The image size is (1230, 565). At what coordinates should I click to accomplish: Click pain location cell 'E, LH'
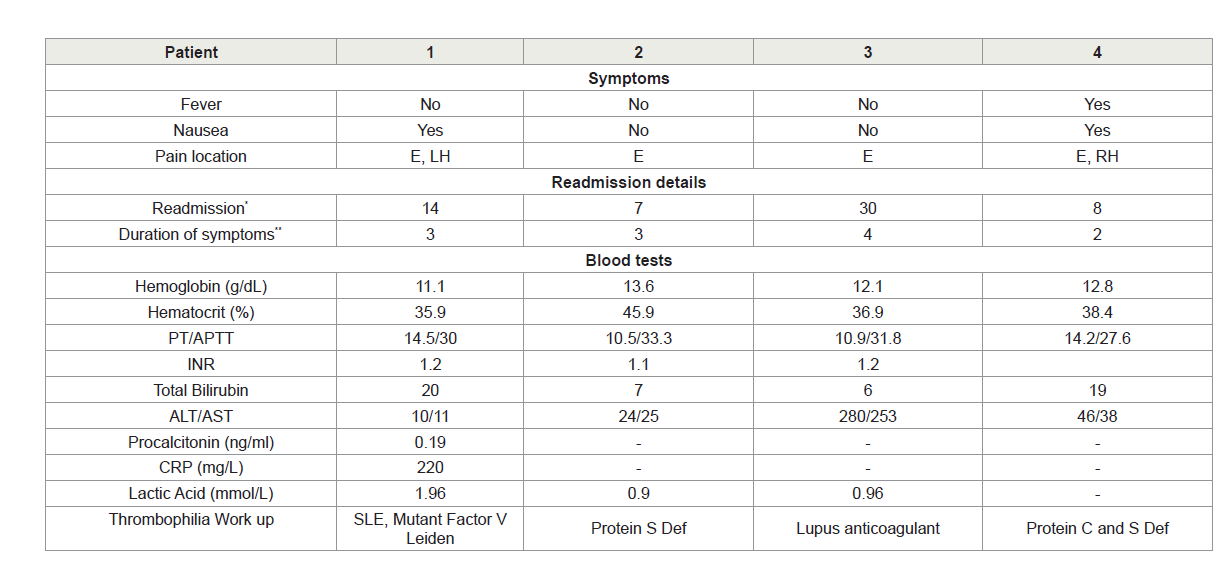tap(430, 156)
